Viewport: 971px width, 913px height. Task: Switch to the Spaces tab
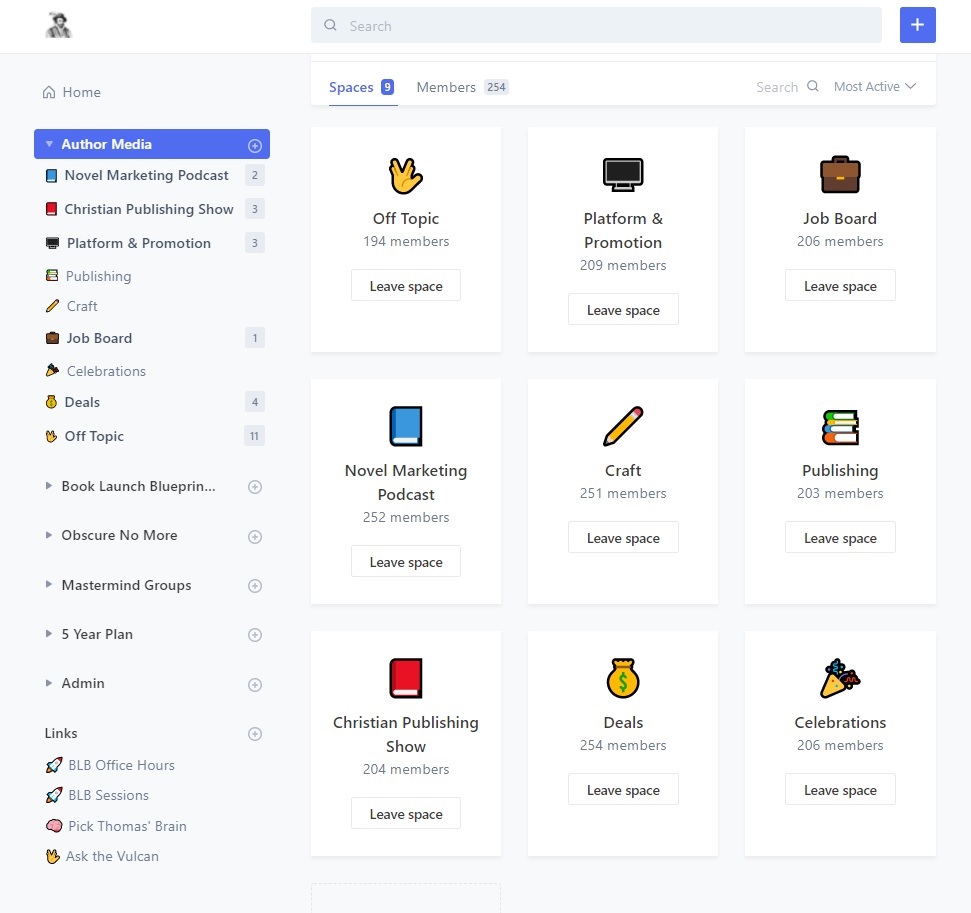point(362,87)
